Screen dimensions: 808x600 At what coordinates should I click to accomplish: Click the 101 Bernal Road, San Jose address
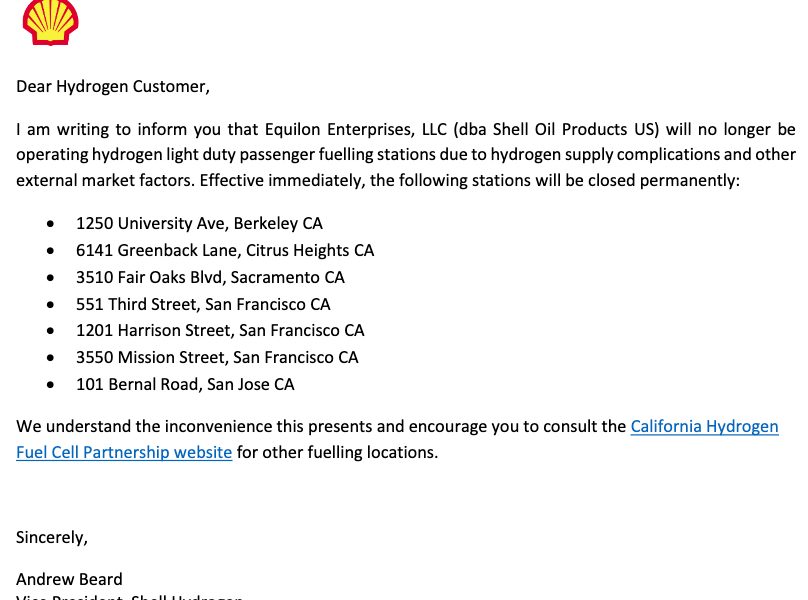(x=185, y=384)
